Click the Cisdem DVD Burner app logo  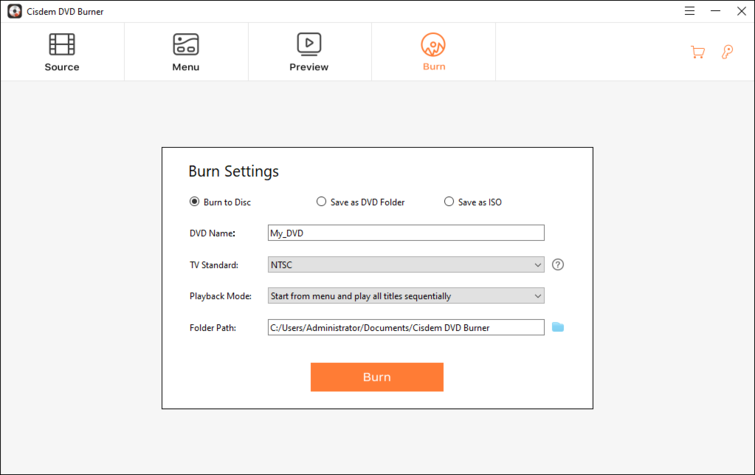click(14, 12)
